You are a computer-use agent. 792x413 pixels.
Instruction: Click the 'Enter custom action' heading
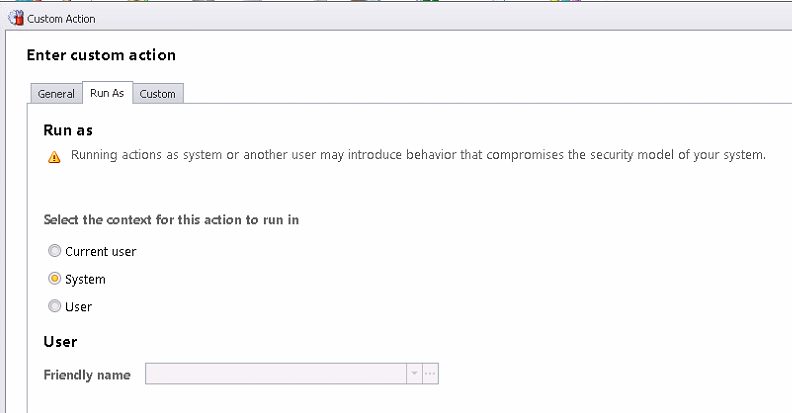point(101,55)
